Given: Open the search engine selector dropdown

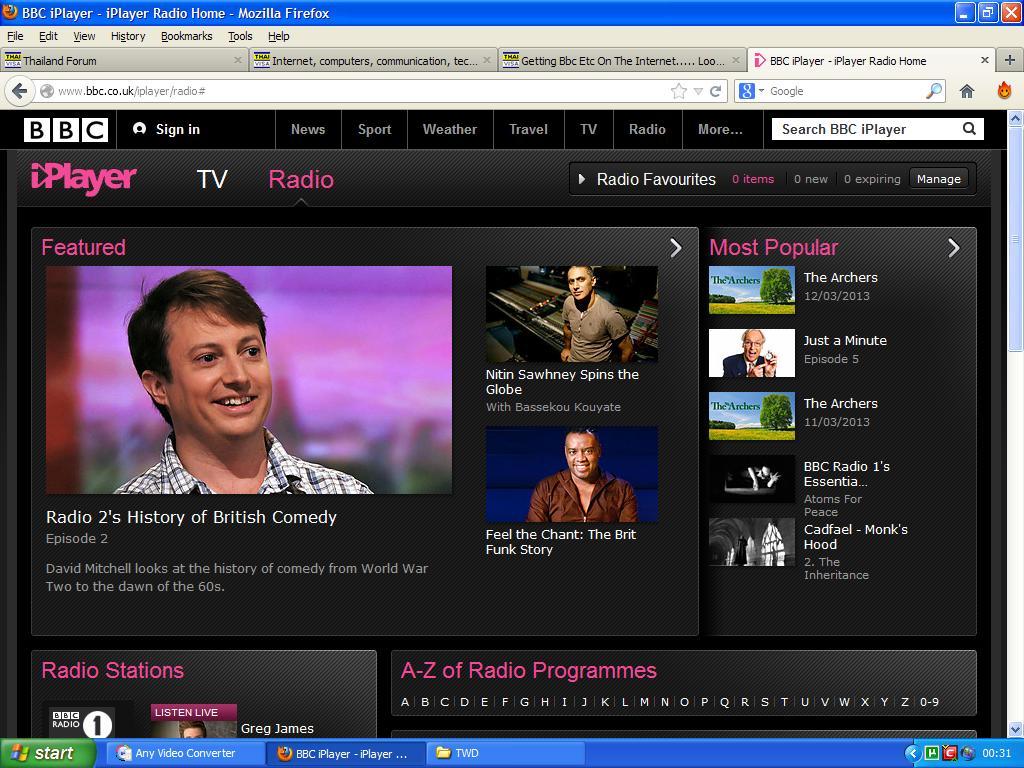Looking at the screenshot, I should (x=751, y=91).
